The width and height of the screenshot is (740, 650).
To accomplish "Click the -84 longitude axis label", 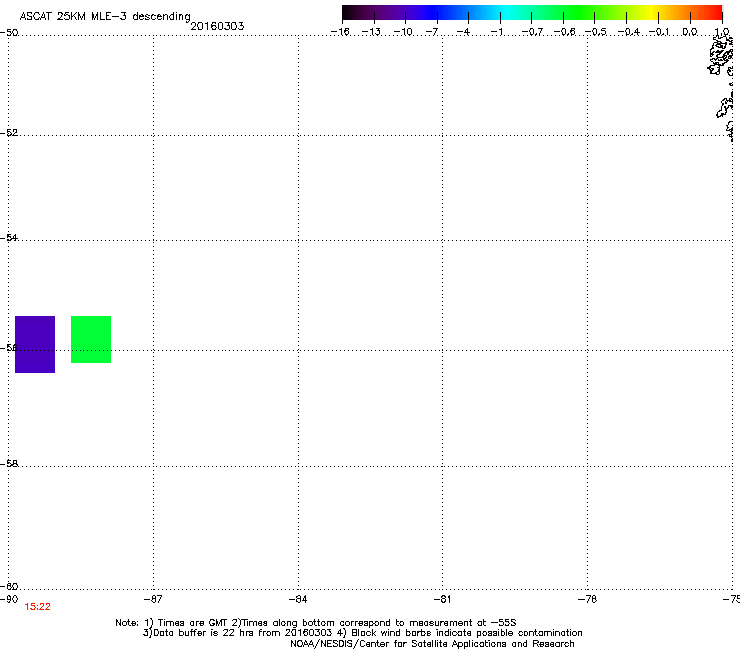I will click(x=298, y=599).
